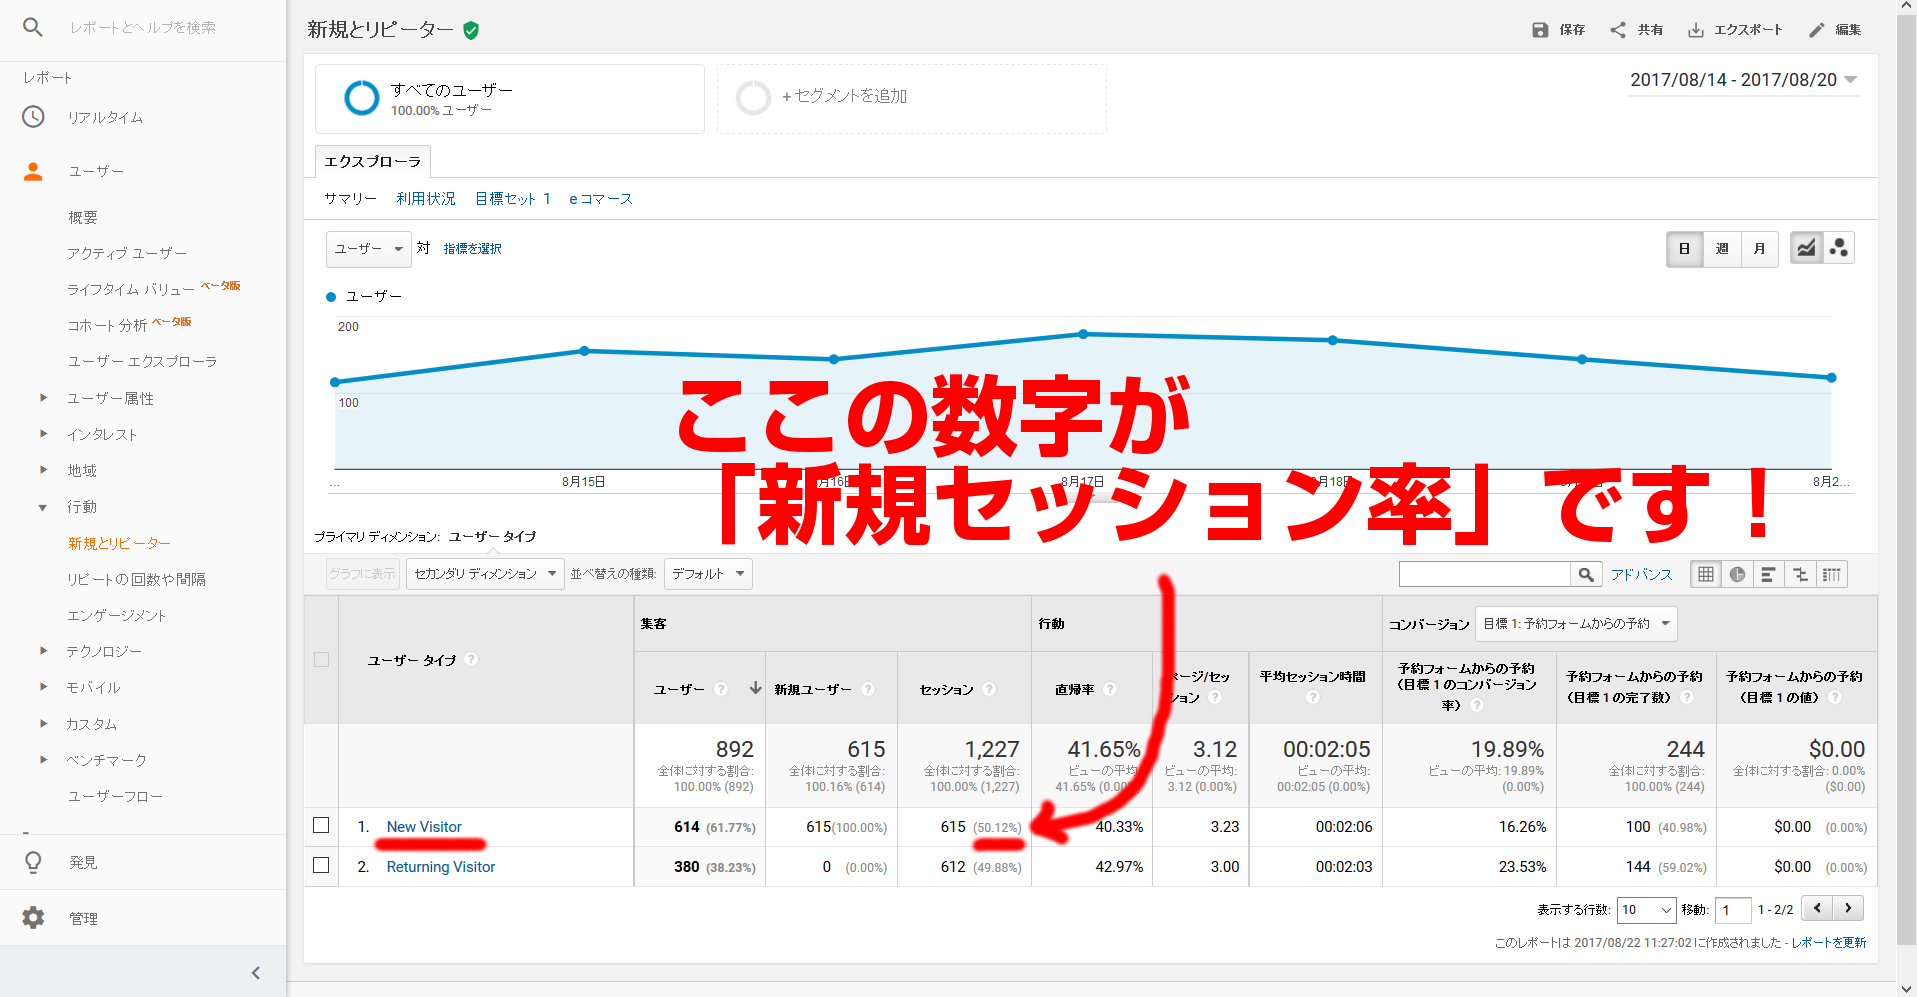
Task: Click the edit pencil icon
Action: click(x=1817, y=30)
